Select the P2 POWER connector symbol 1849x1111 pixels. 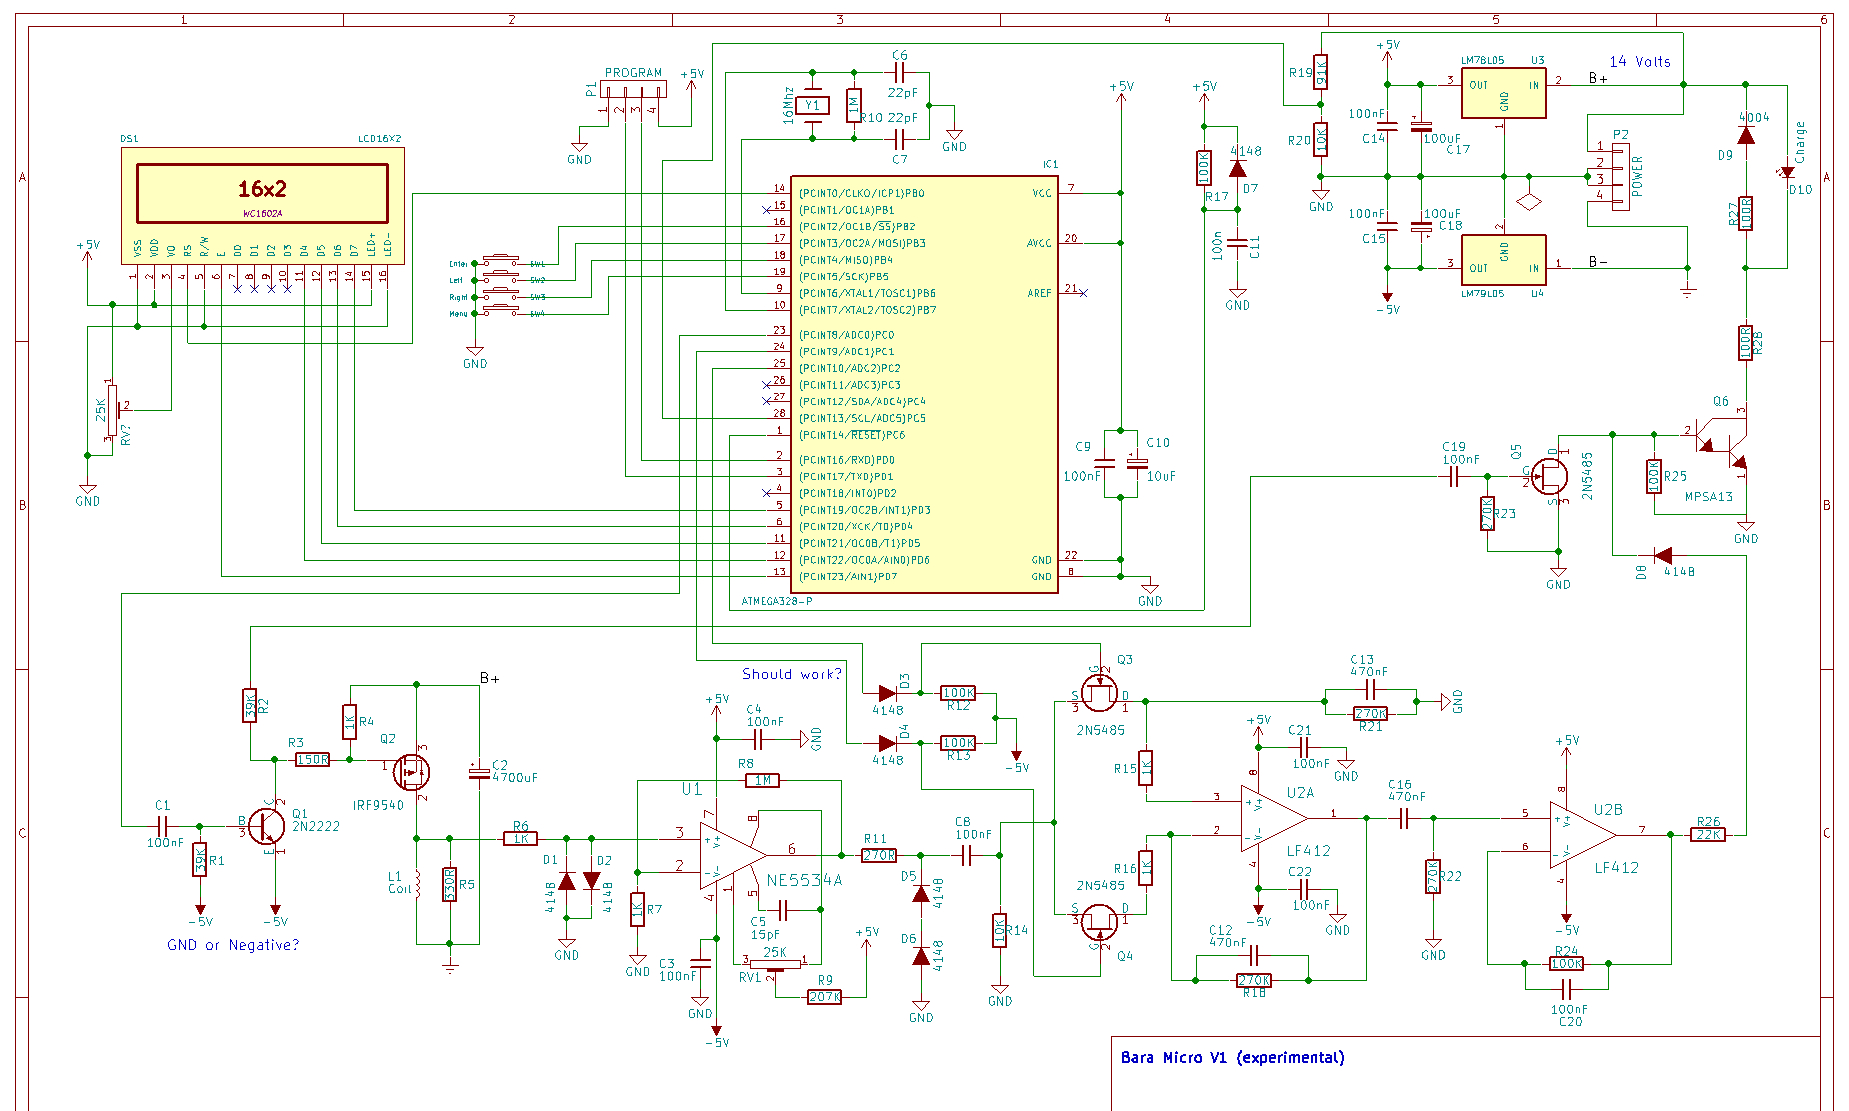tap(1620, 175)
